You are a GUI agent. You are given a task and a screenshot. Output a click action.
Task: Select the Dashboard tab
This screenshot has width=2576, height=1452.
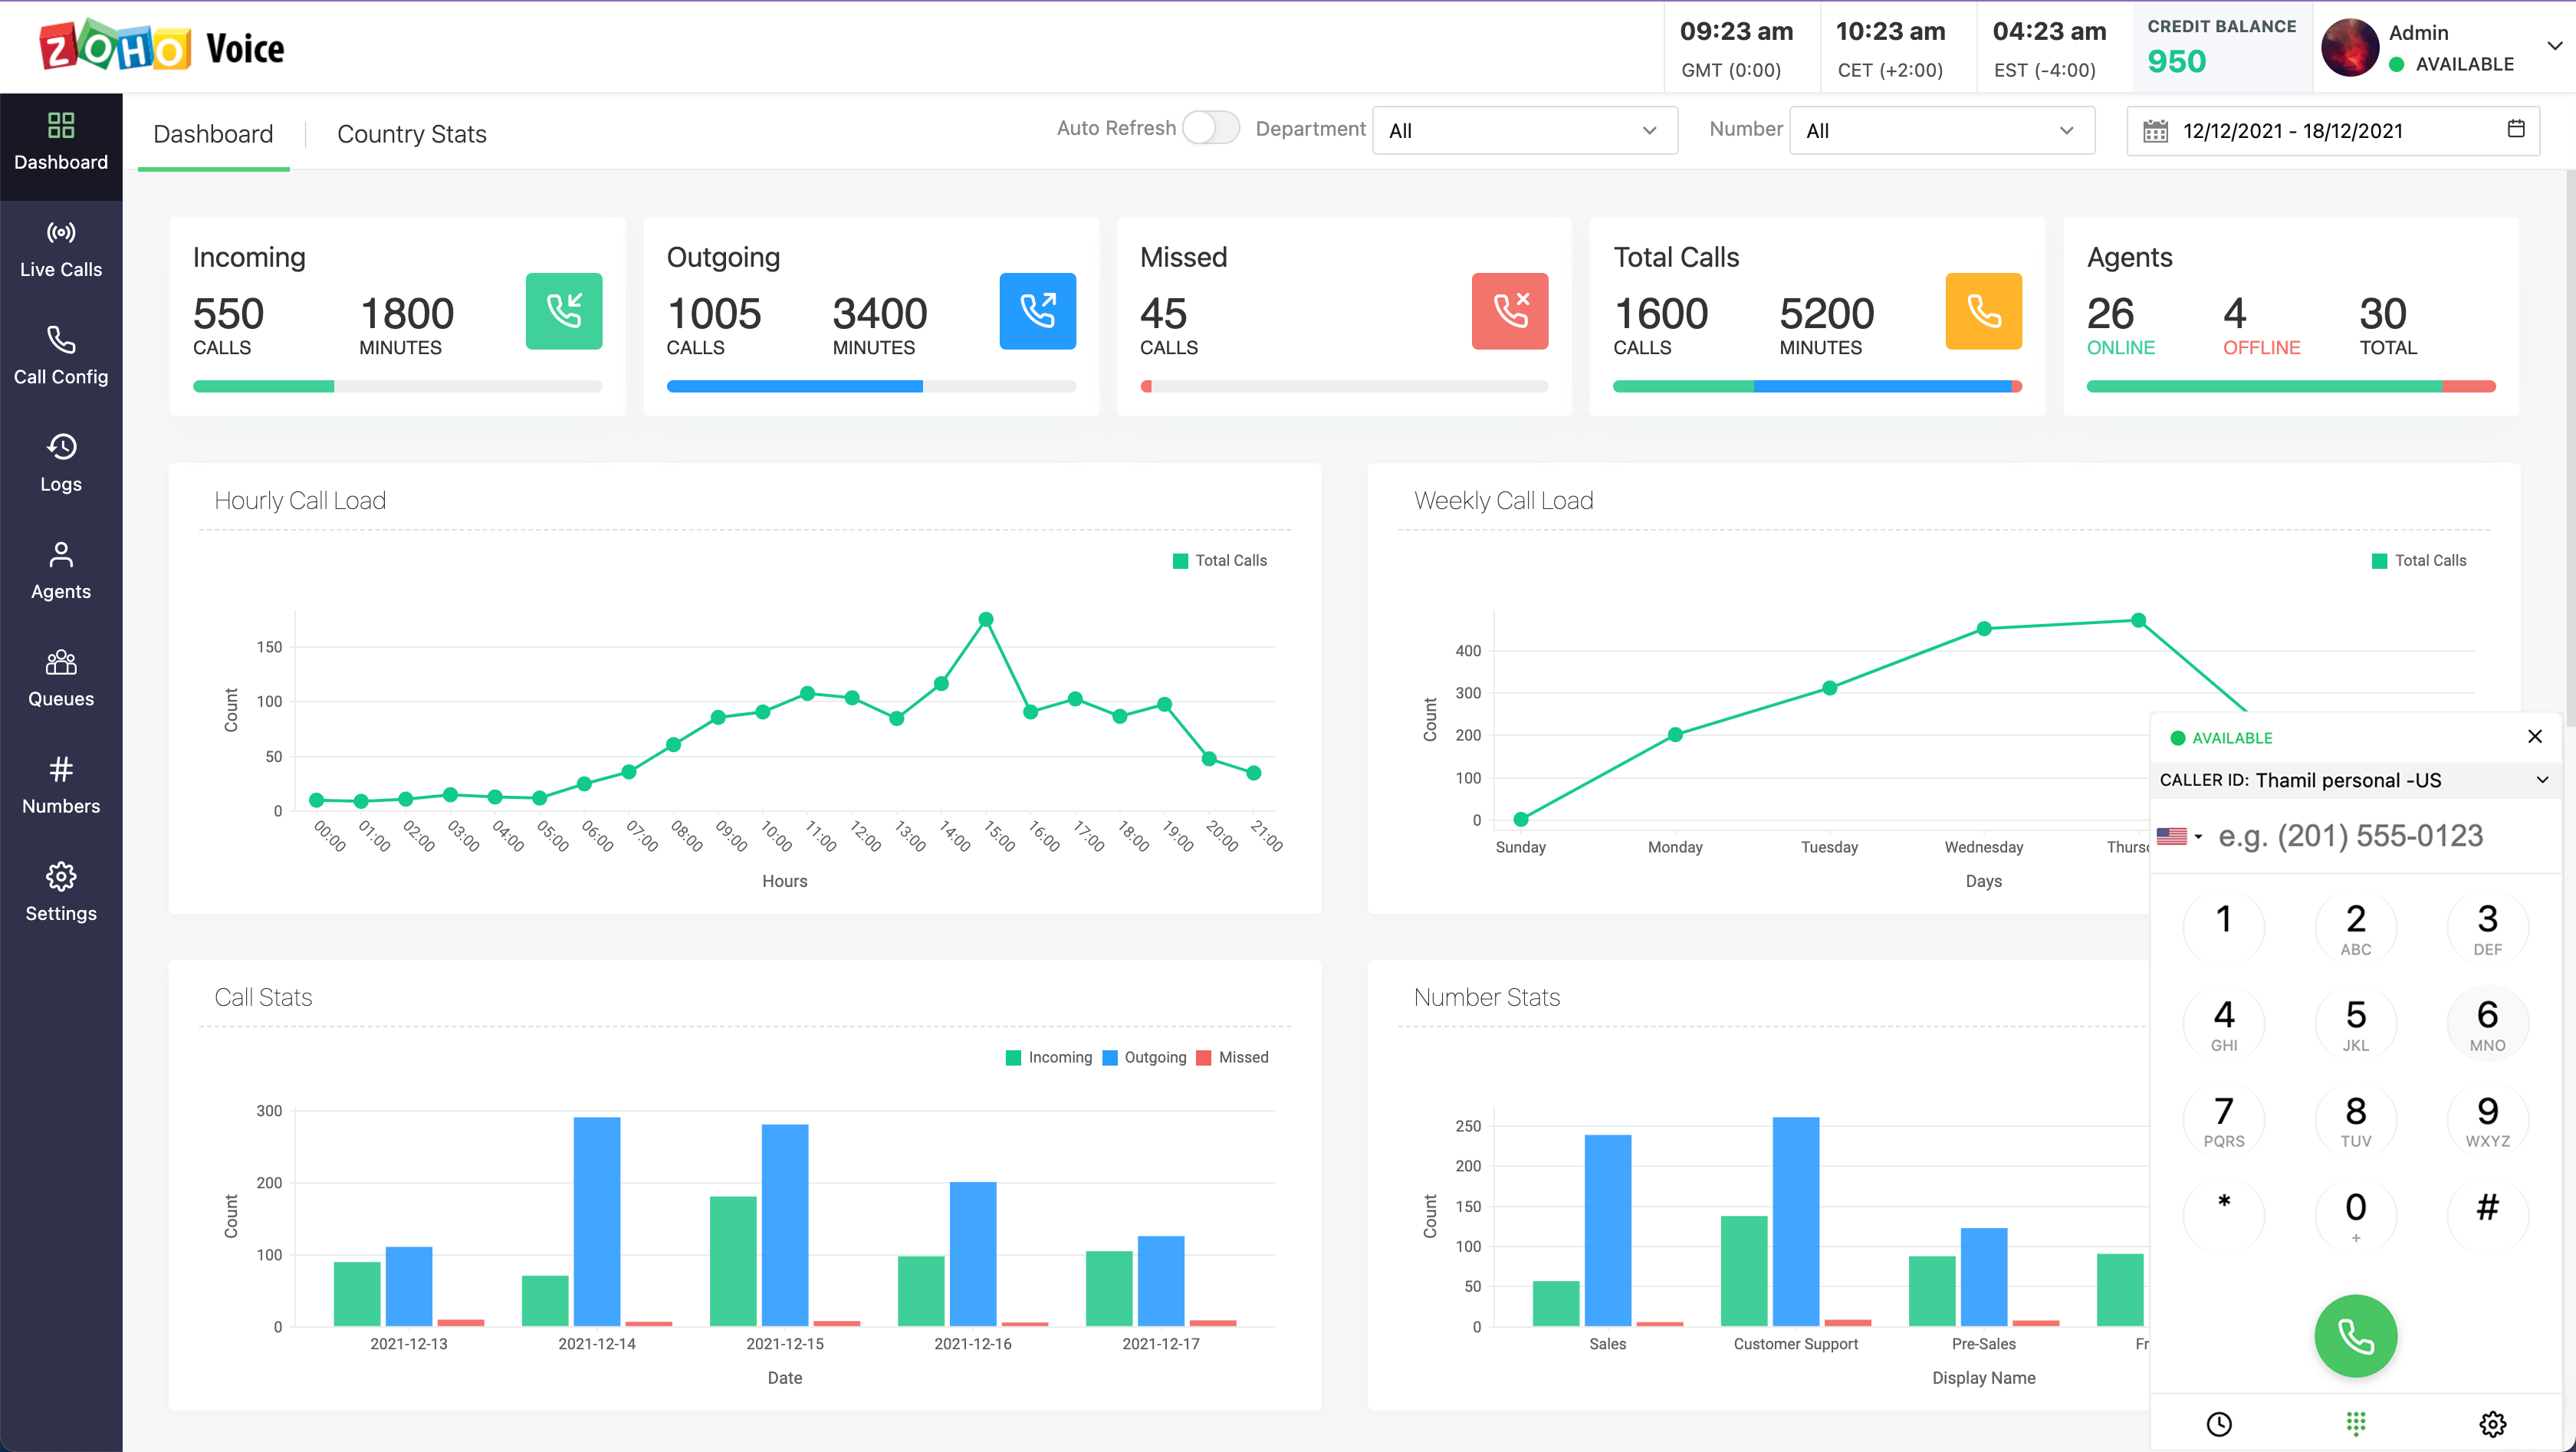tap(213, 133)
